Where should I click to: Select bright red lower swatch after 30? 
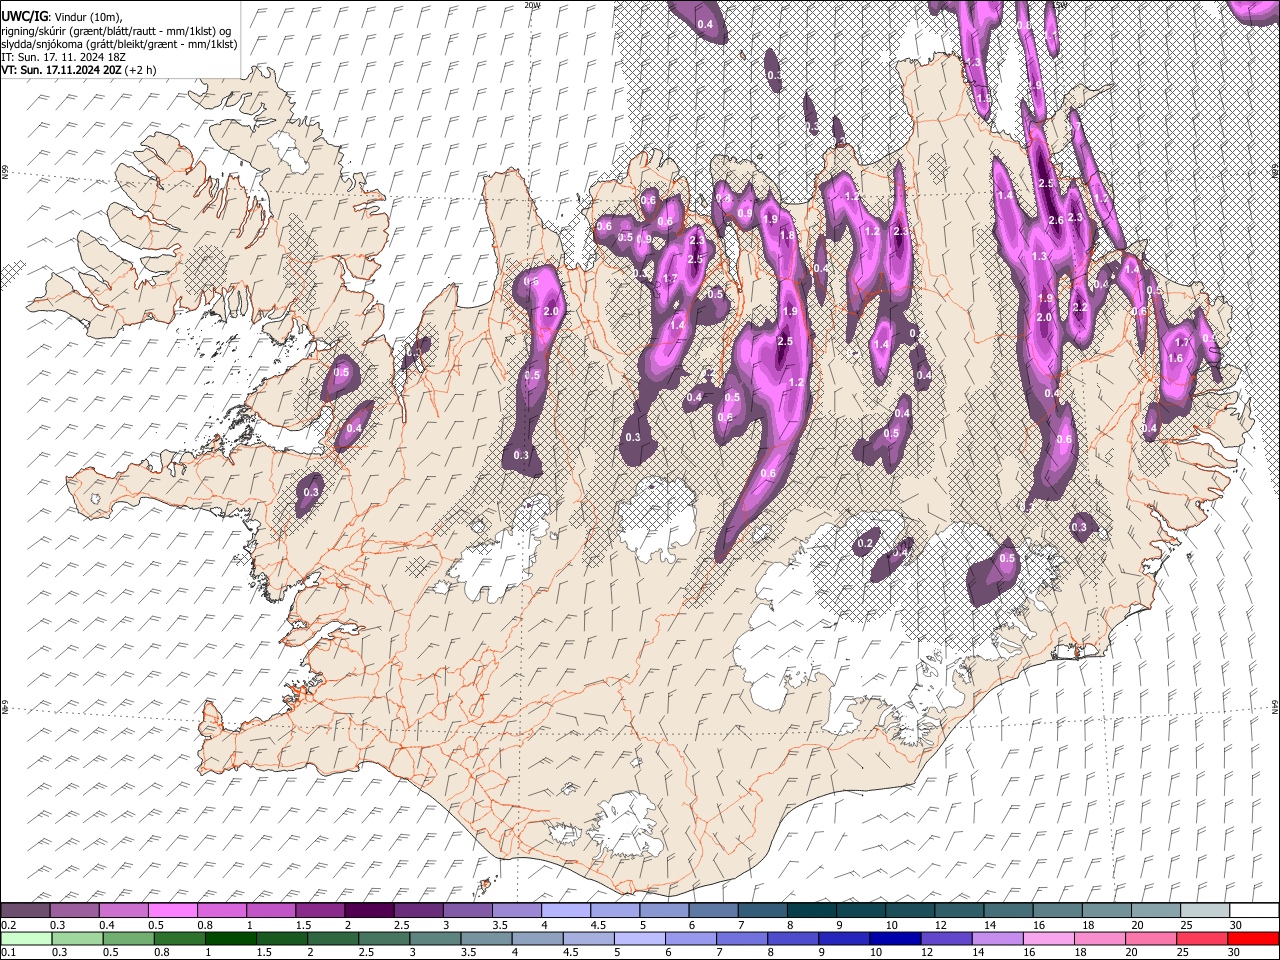click(x=1253, y=939)
